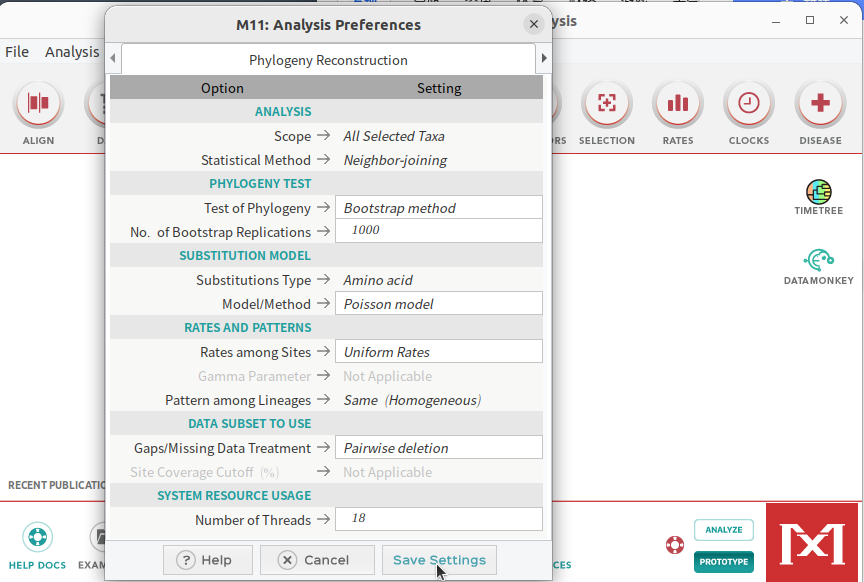The height and width of the screenshot is (582, 864).
Task: Click the Rates toolbar icon
Action: (x=677, y=104)
